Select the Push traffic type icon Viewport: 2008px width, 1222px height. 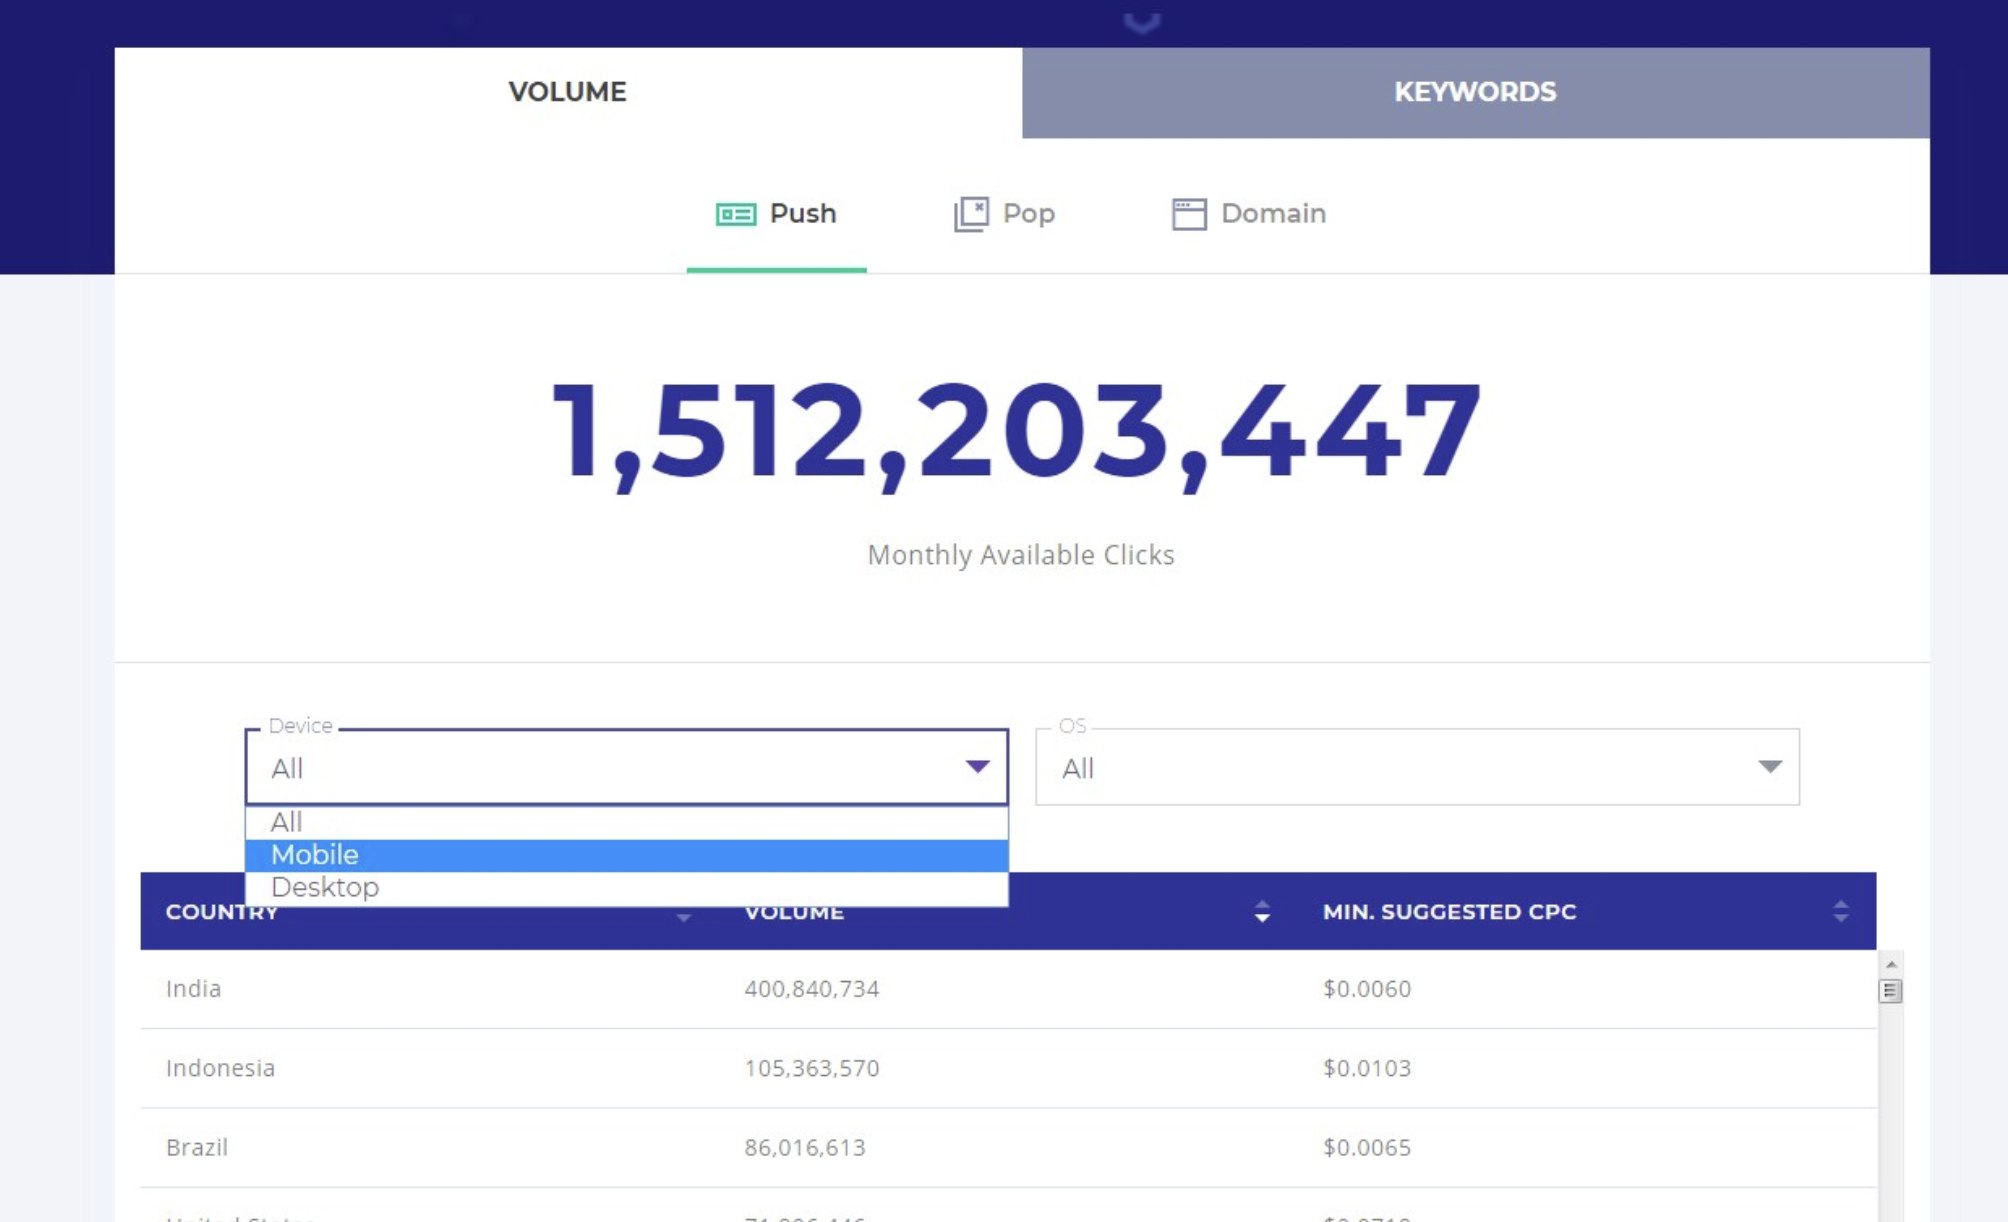pyautogui.click(x=736, y=213)
